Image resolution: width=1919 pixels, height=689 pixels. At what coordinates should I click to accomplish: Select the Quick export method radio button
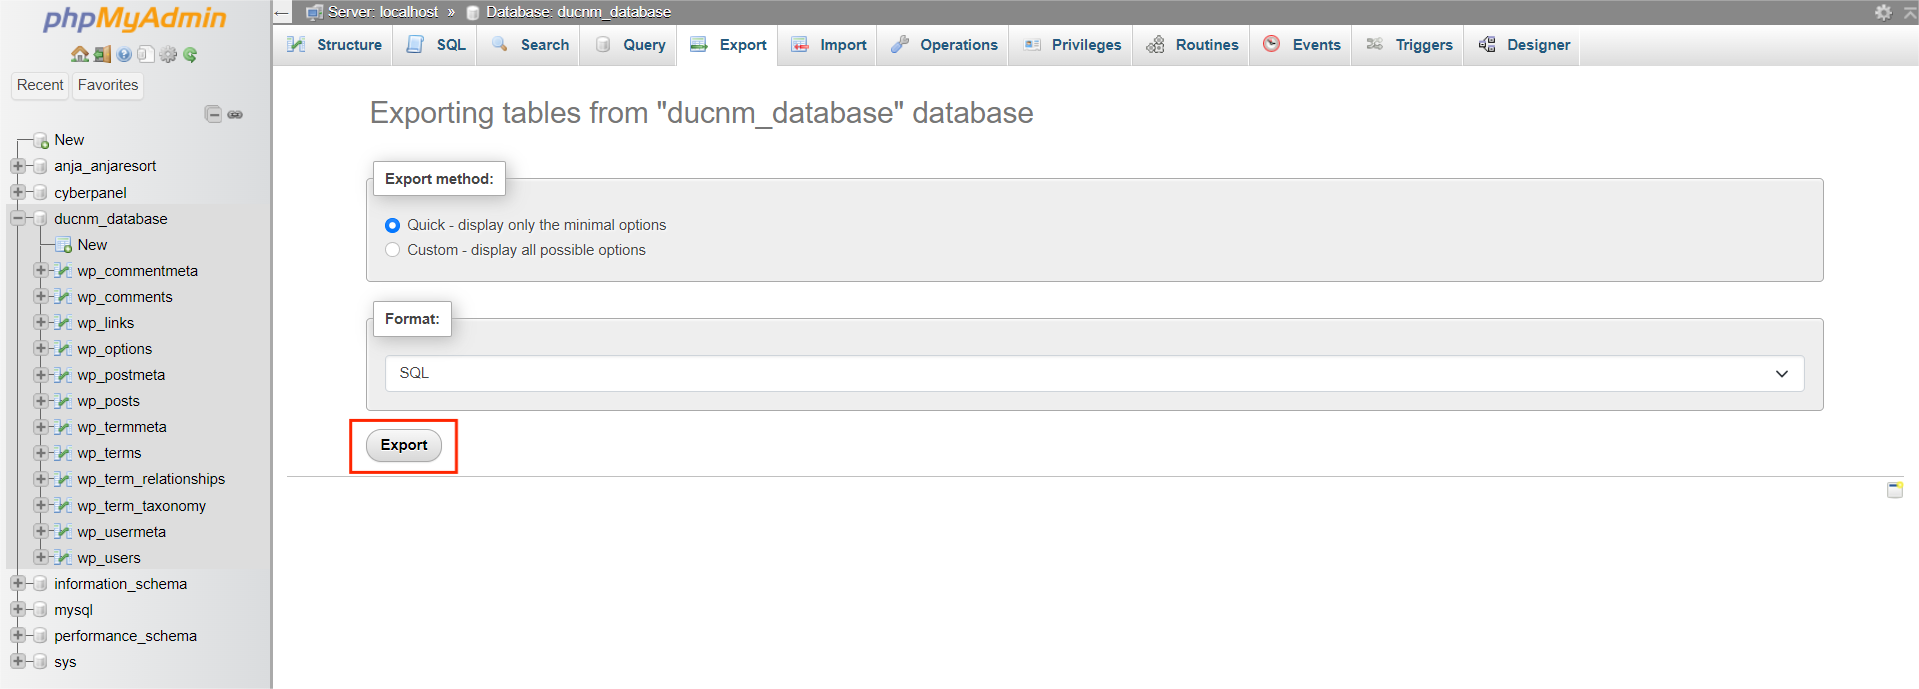(393, 225)
